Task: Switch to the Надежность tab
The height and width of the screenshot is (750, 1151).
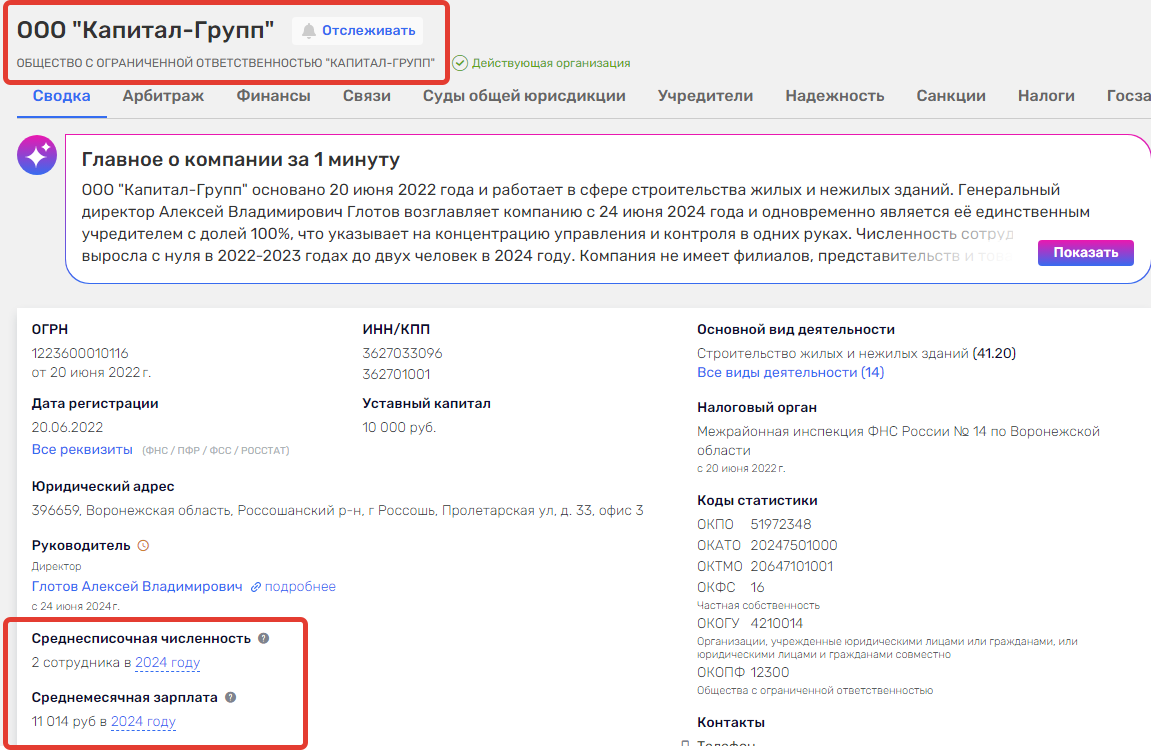Action: tap(834, 96)
